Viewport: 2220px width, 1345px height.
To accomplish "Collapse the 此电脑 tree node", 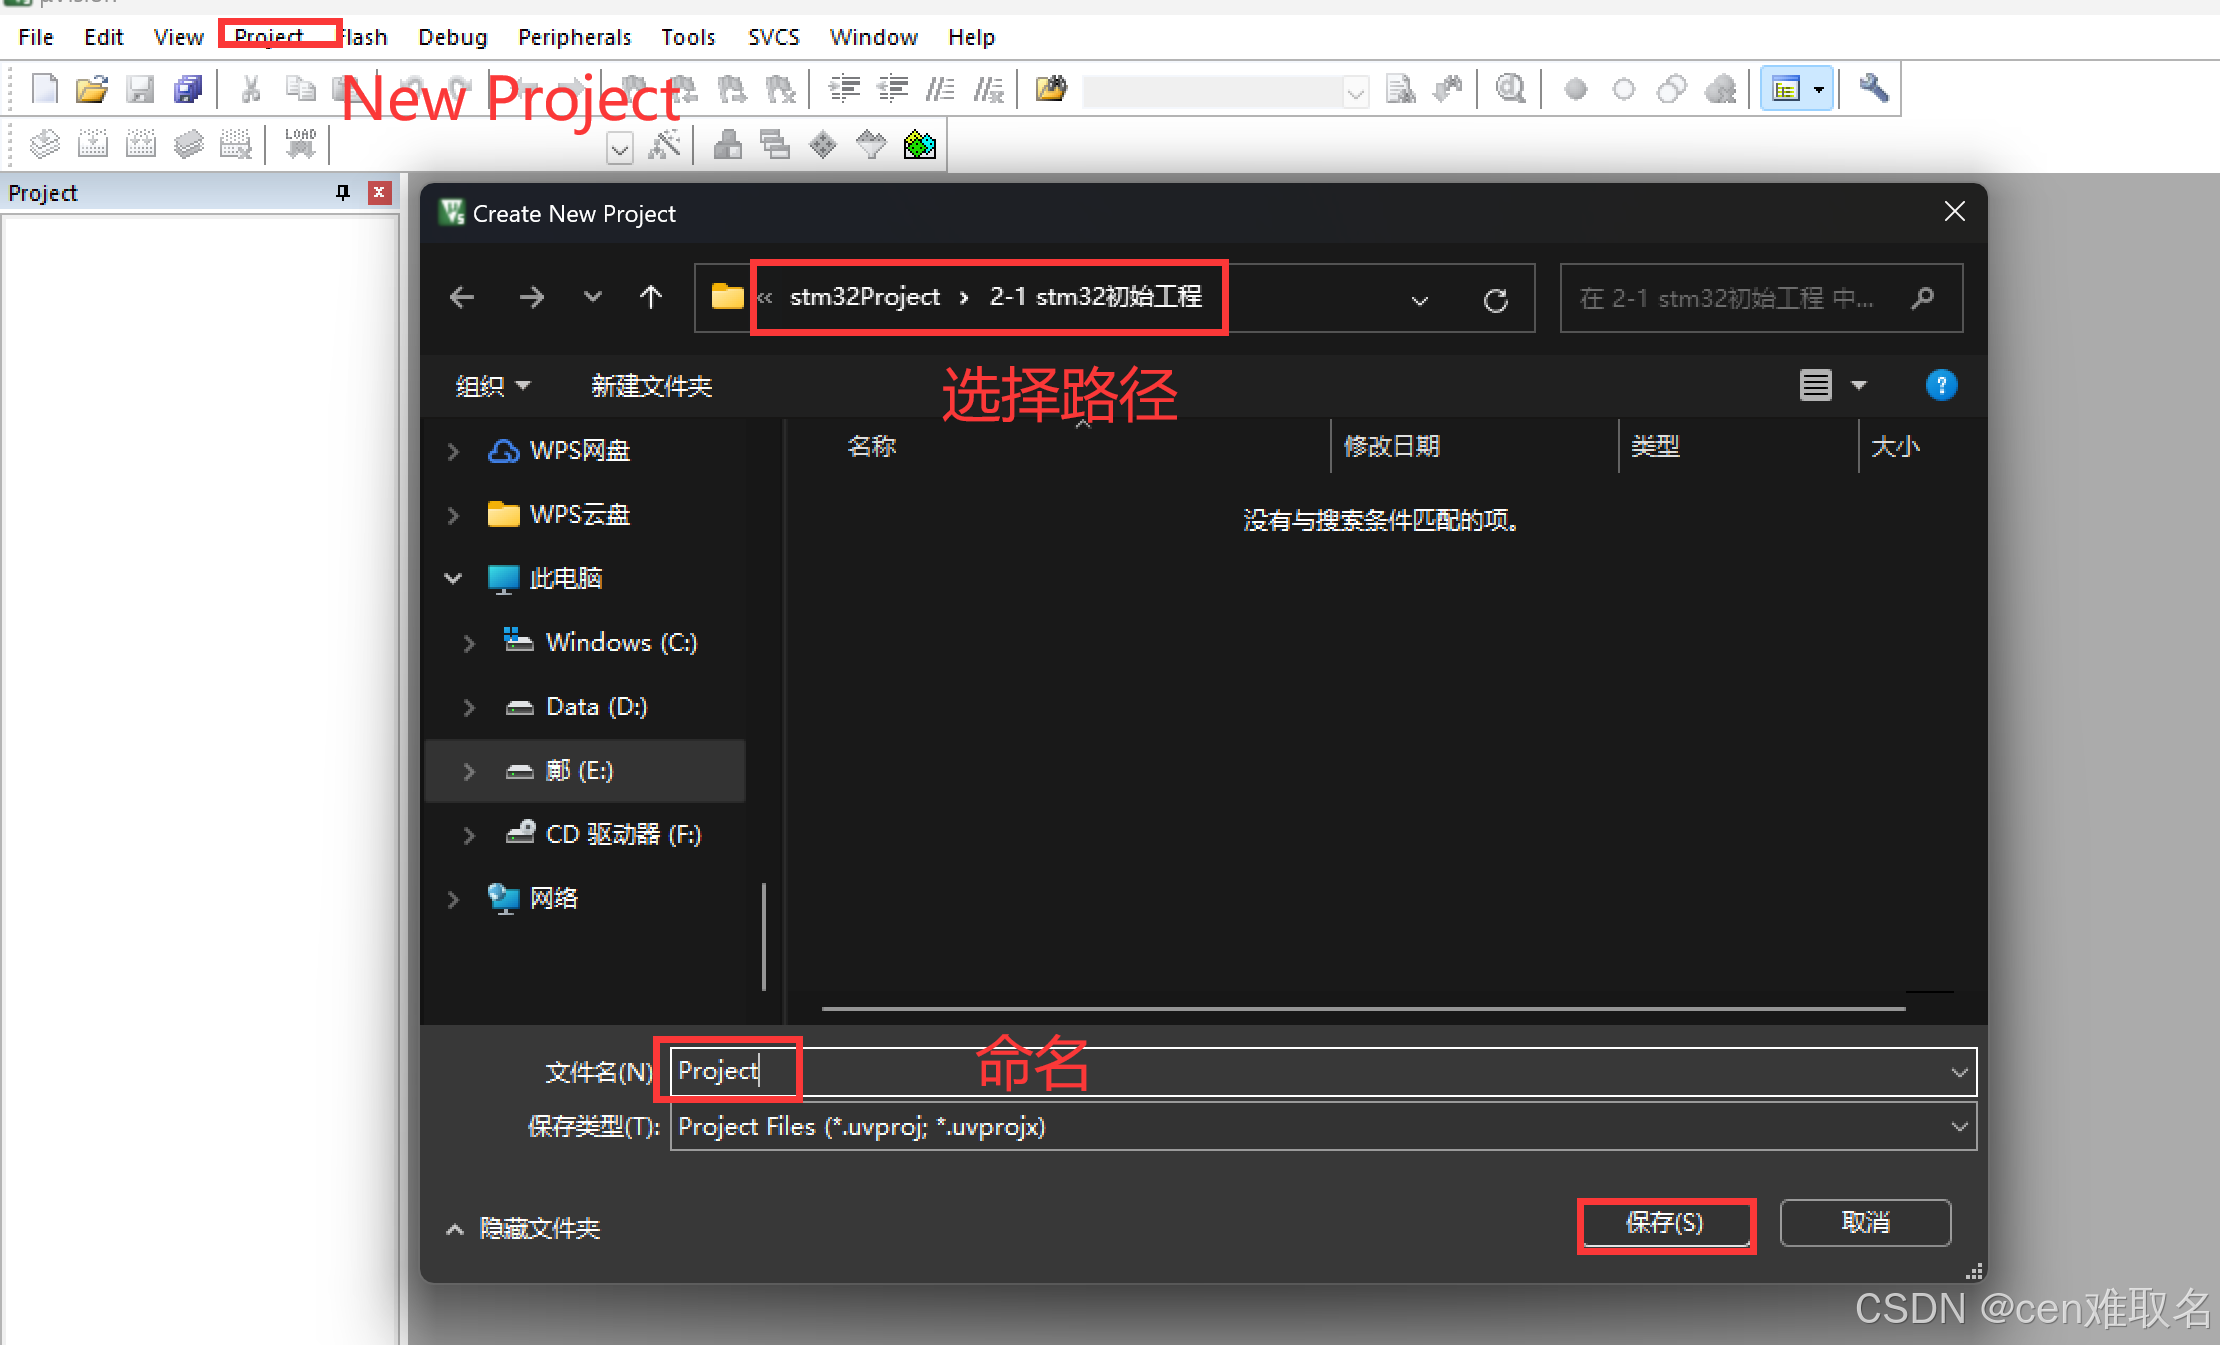I will 453,578.
